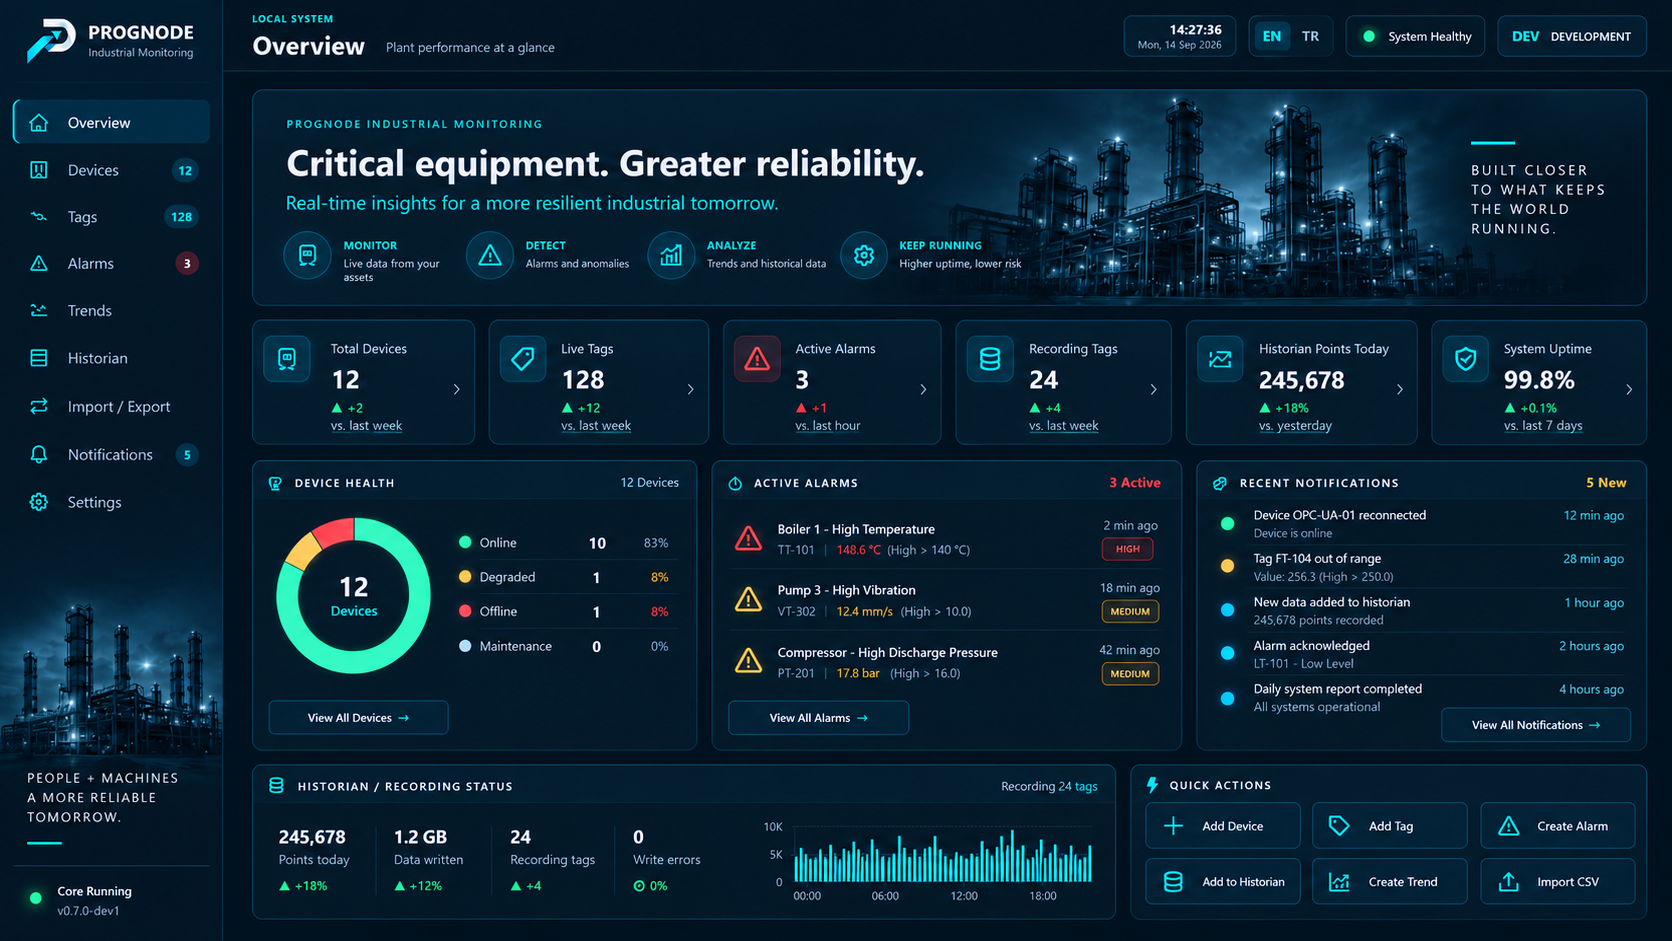
Task: Click the Import CSV quick action
Action: (1558, 882)
